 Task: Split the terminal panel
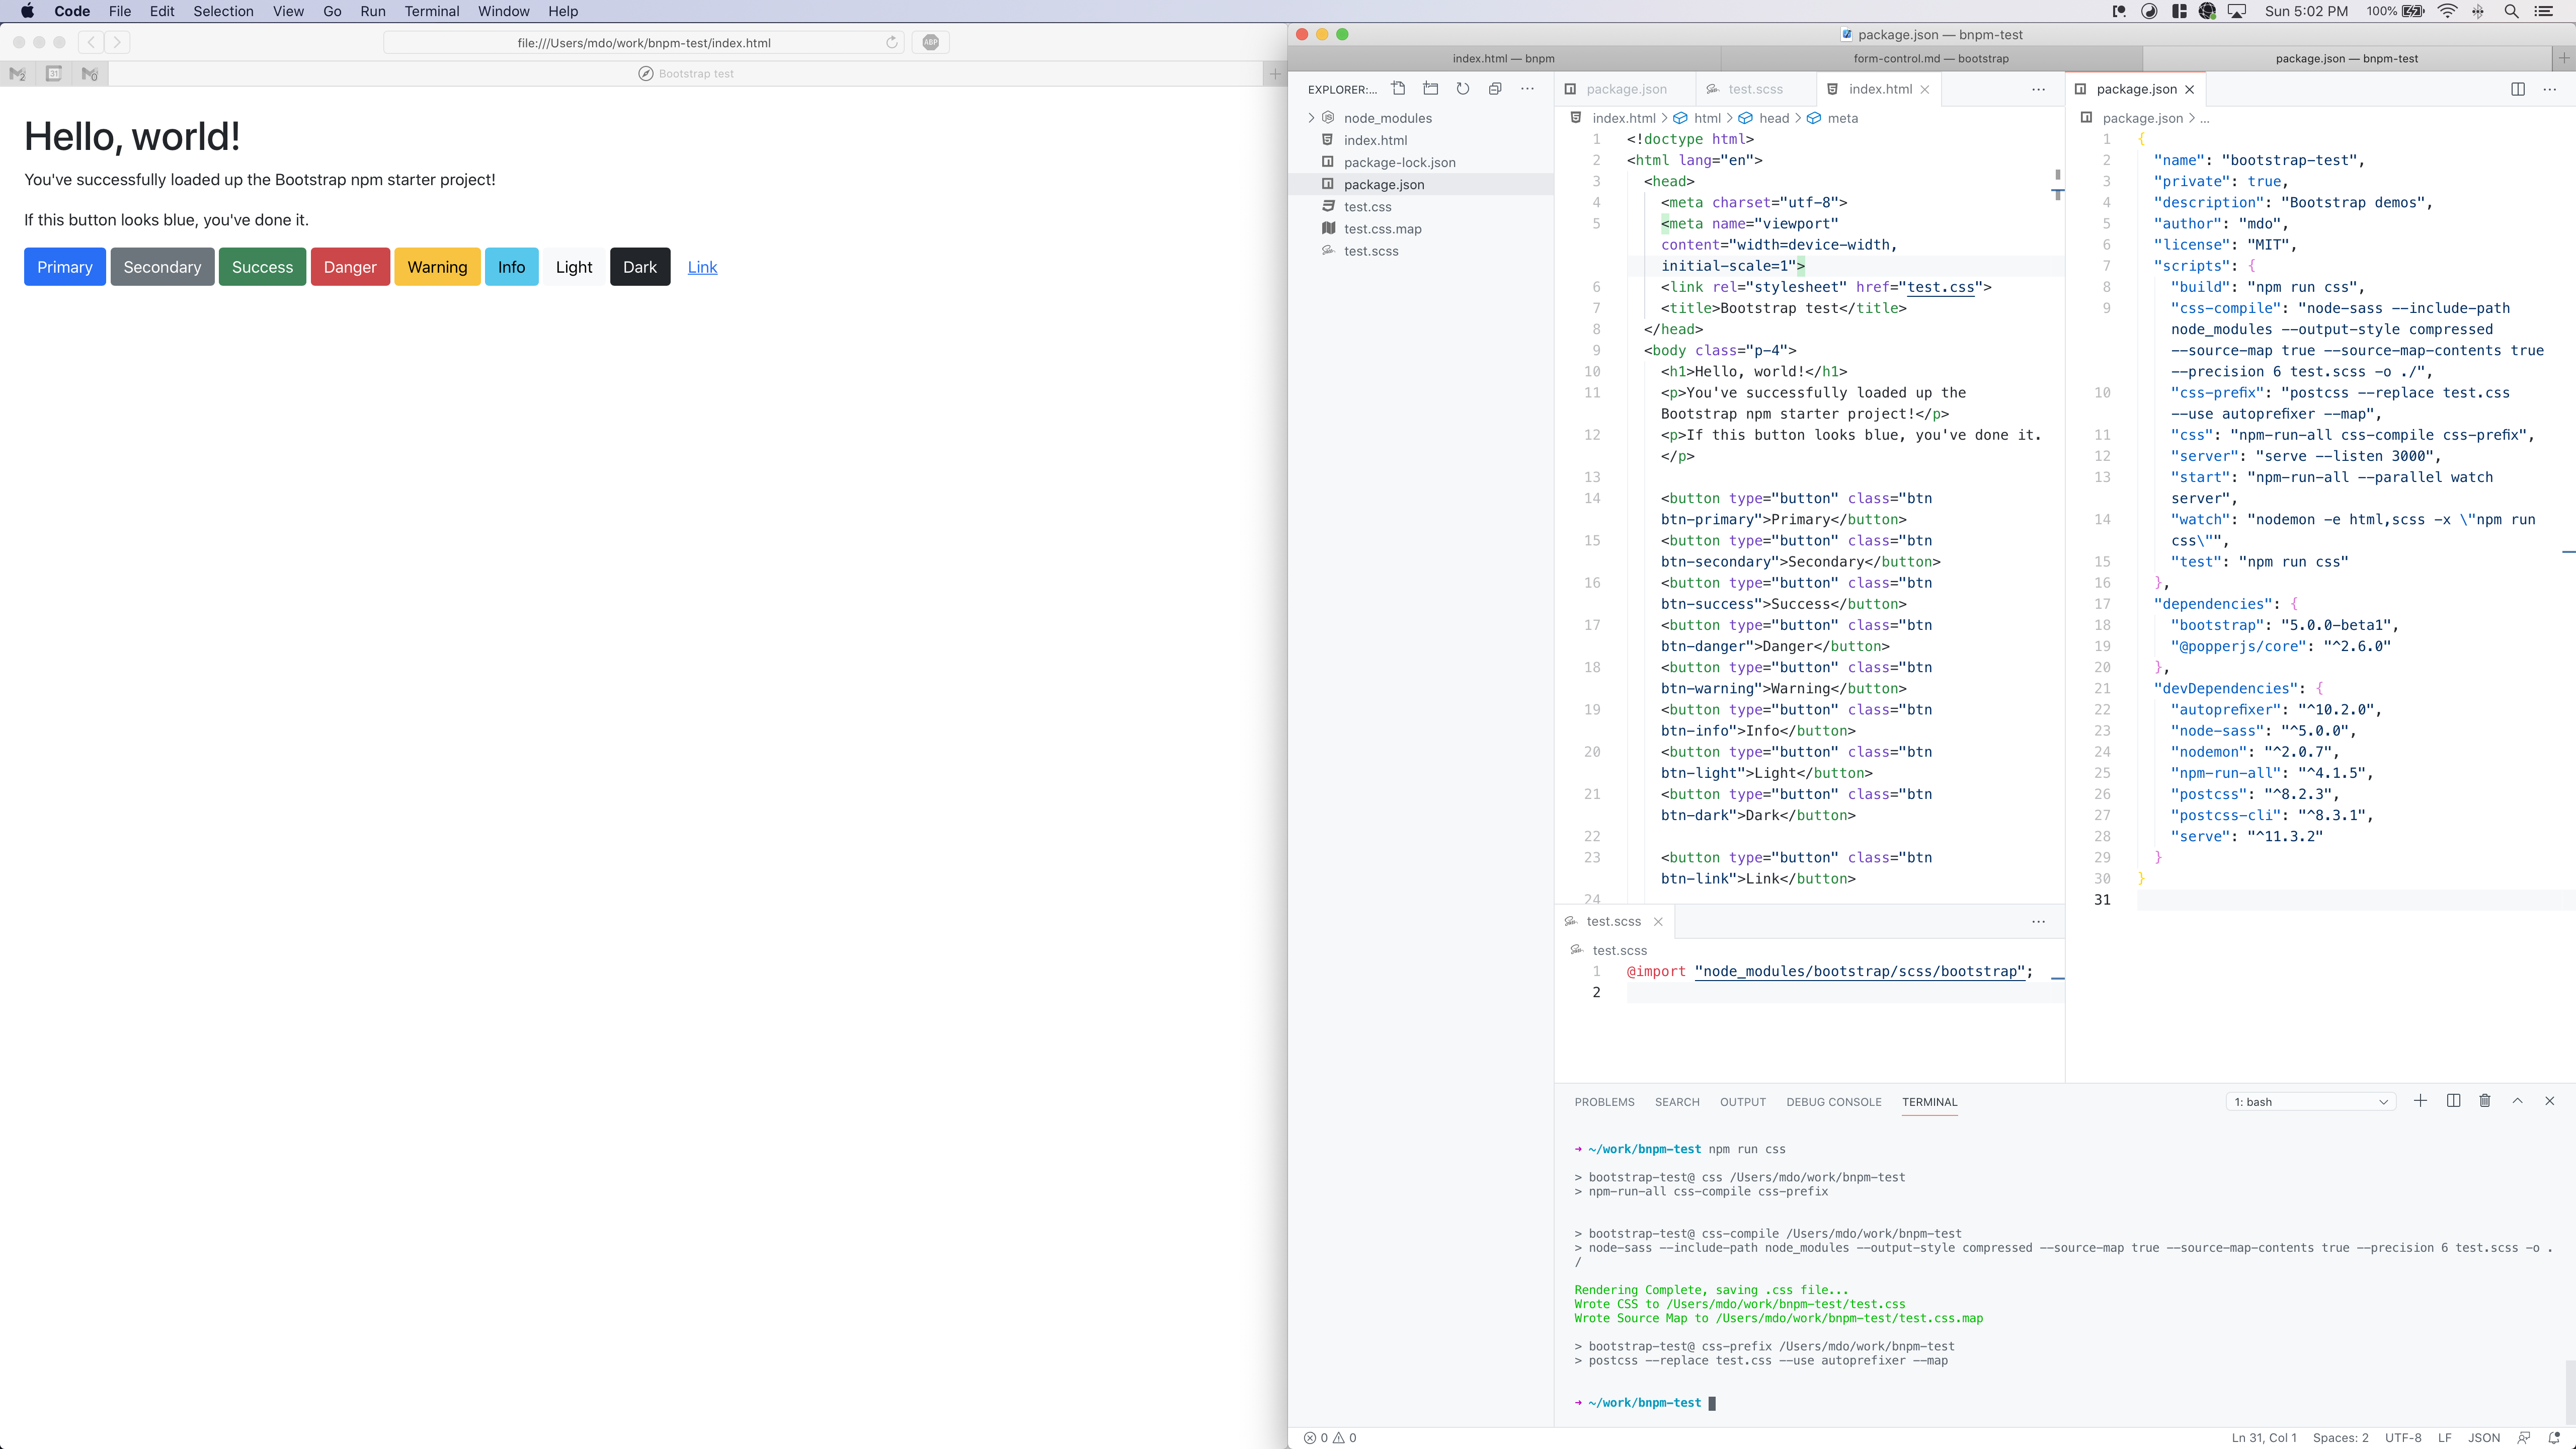2453,1100
